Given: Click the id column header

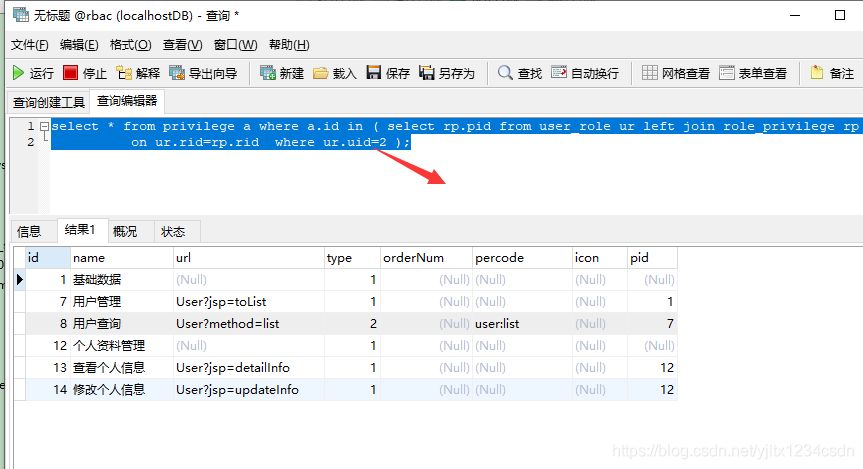Looking at the screenshot, I should pos(47,258).
